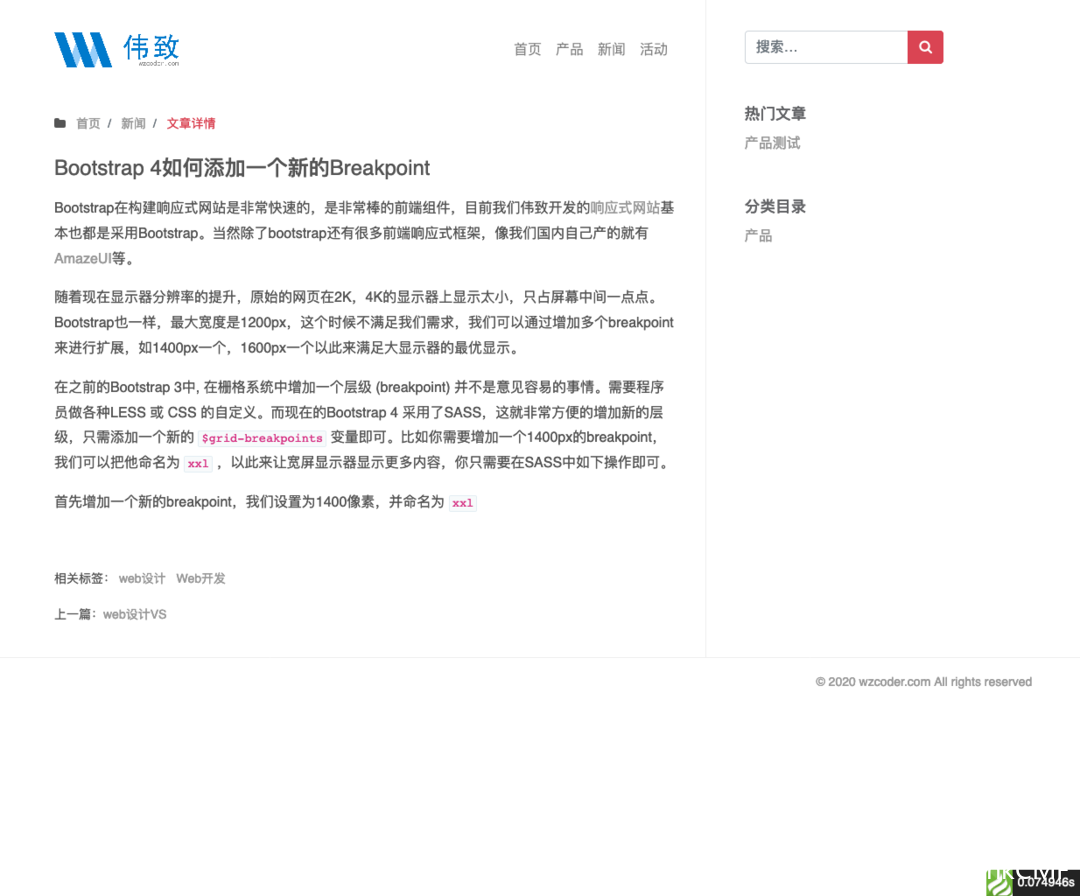Click the 相关标签 label
Image resolution: width=1080 pixels, height=896 pixels.
[81, 579]
